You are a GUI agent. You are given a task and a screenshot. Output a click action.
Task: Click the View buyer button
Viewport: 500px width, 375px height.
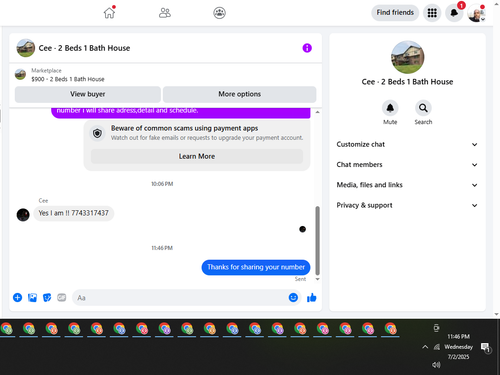coord(88,94)
